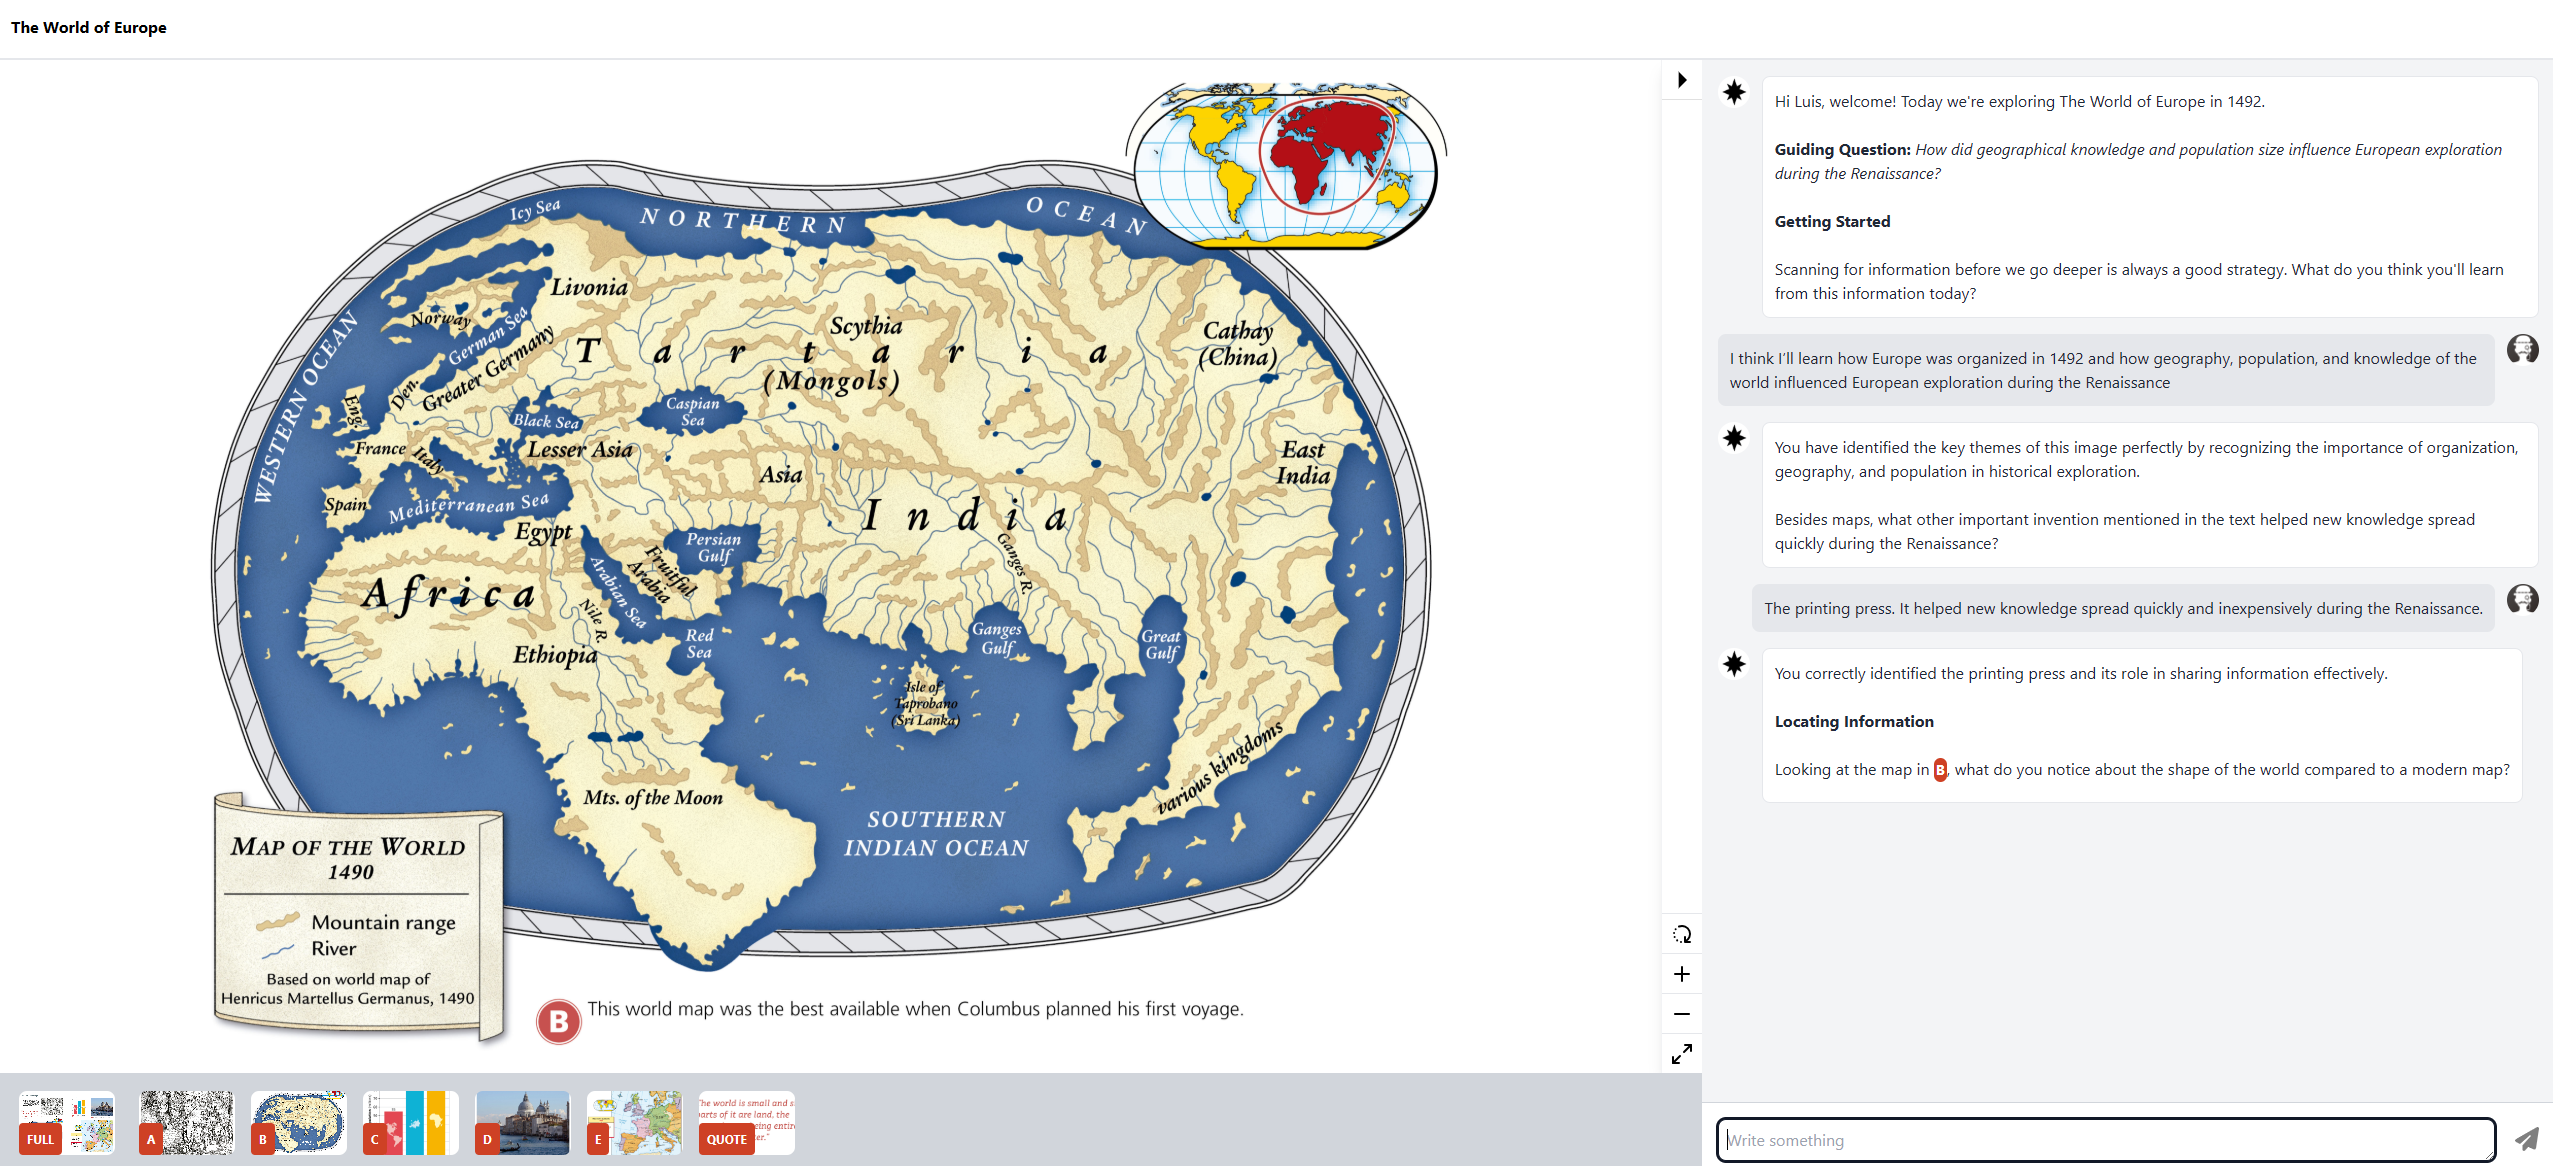Select thumbnail B world map

298,1123
